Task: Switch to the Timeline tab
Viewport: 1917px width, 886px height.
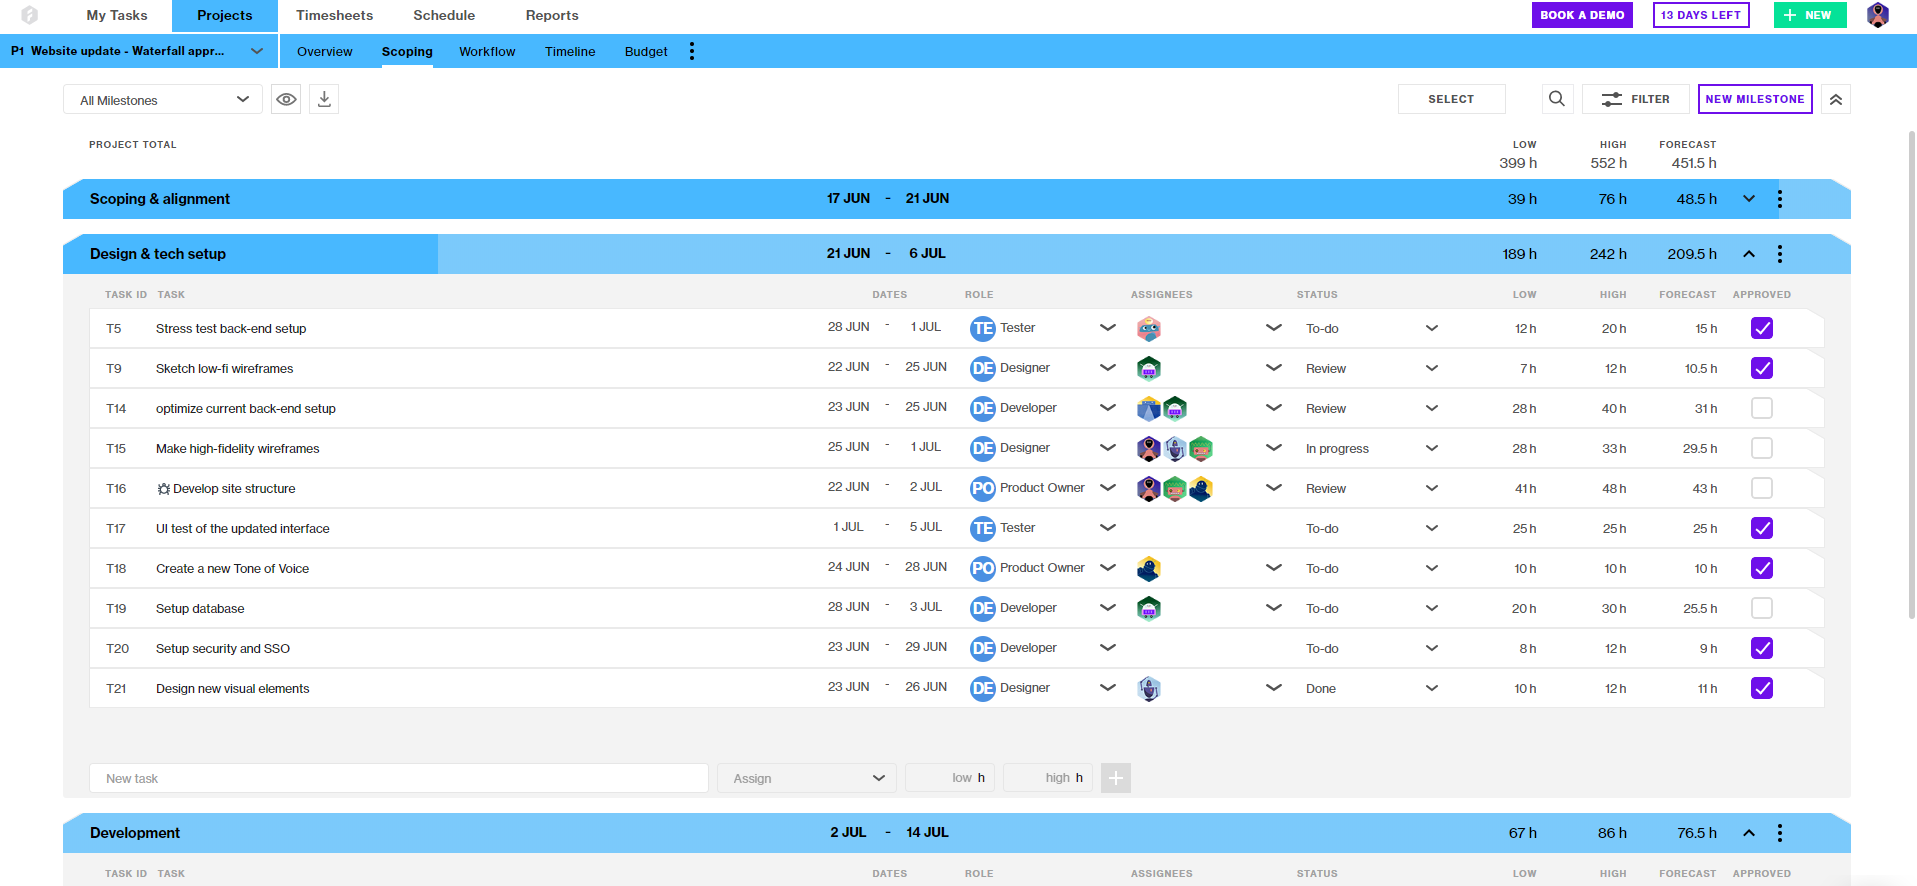Action: pos(570,51)
